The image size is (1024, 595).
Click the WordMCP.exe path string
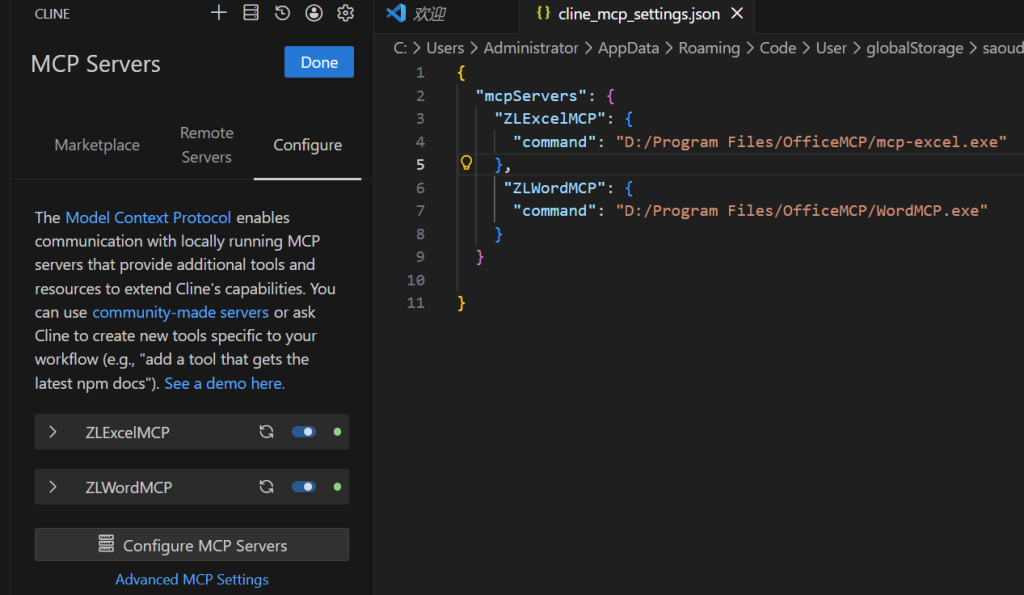pyautogui.click(x=802, y=211)
